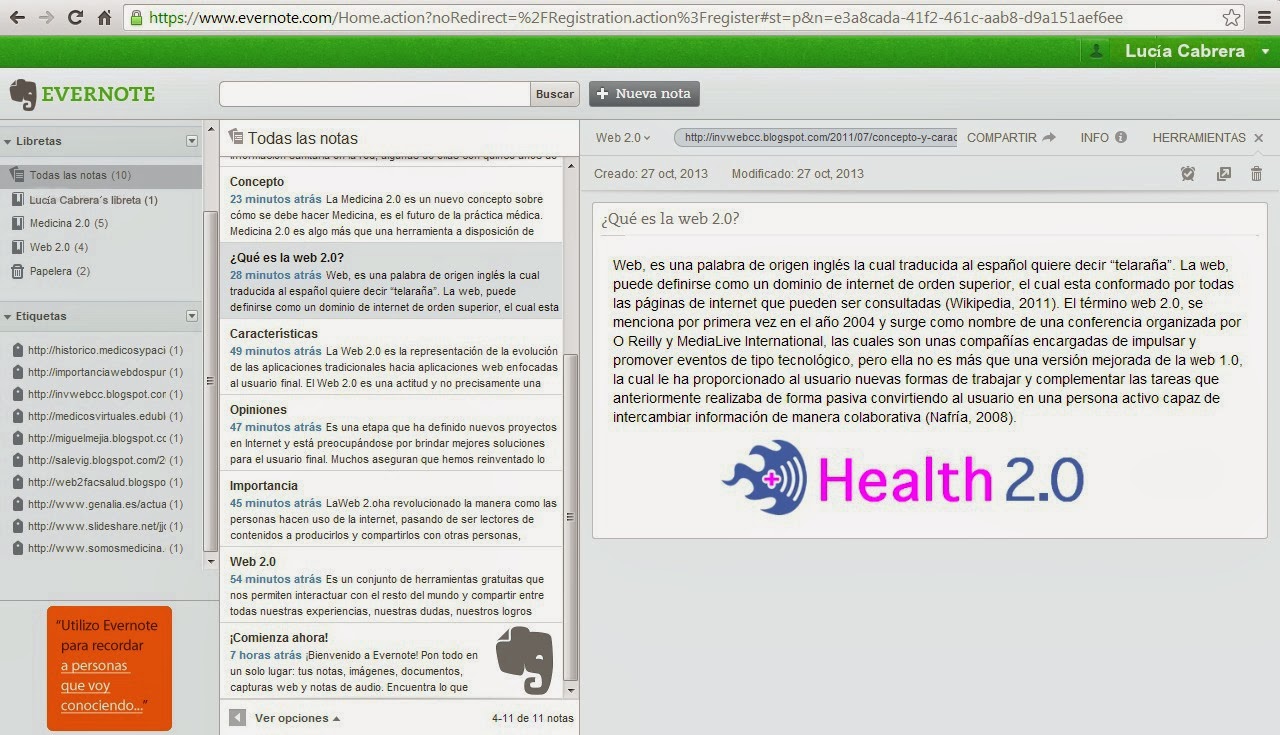Screen dimensions: 1280x735
Task: Open the Concepto note
Action: (391, 205)
